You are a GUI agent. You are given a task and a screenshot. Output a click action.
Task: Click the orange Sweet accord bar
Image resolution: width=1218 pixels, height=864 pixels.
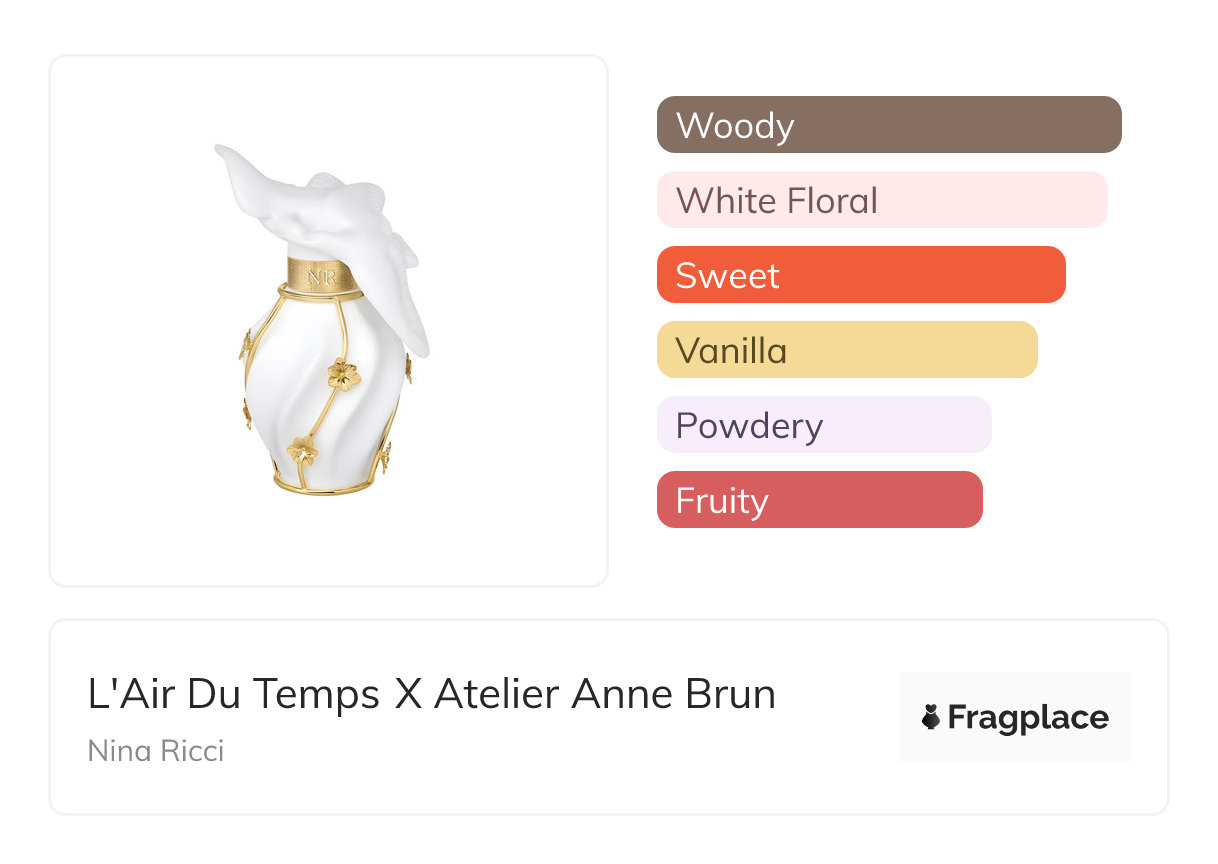pyautogui.click(x=861, y=275)
